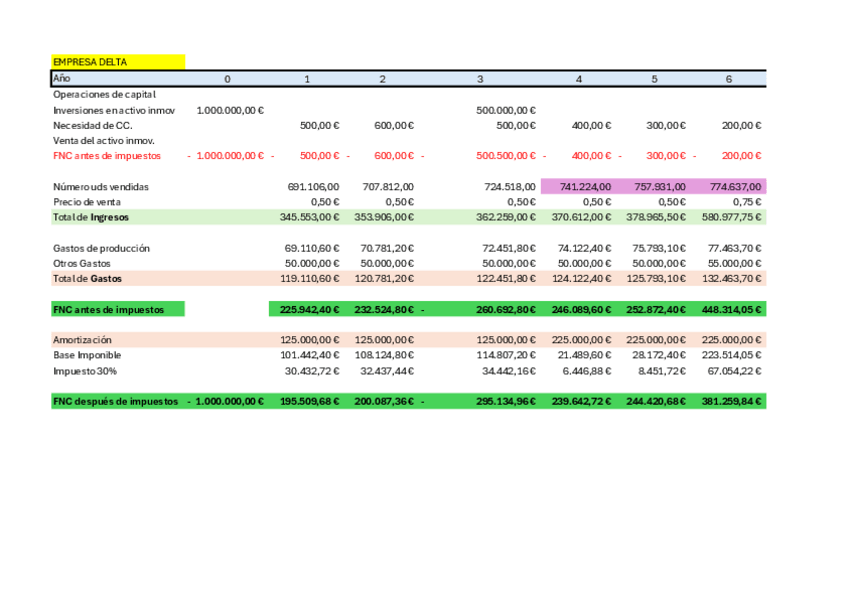Image resolution: width=848 pixels, height=599 pixels.
Task: Select total income 378.965,50 €
Action: (656, 217)
